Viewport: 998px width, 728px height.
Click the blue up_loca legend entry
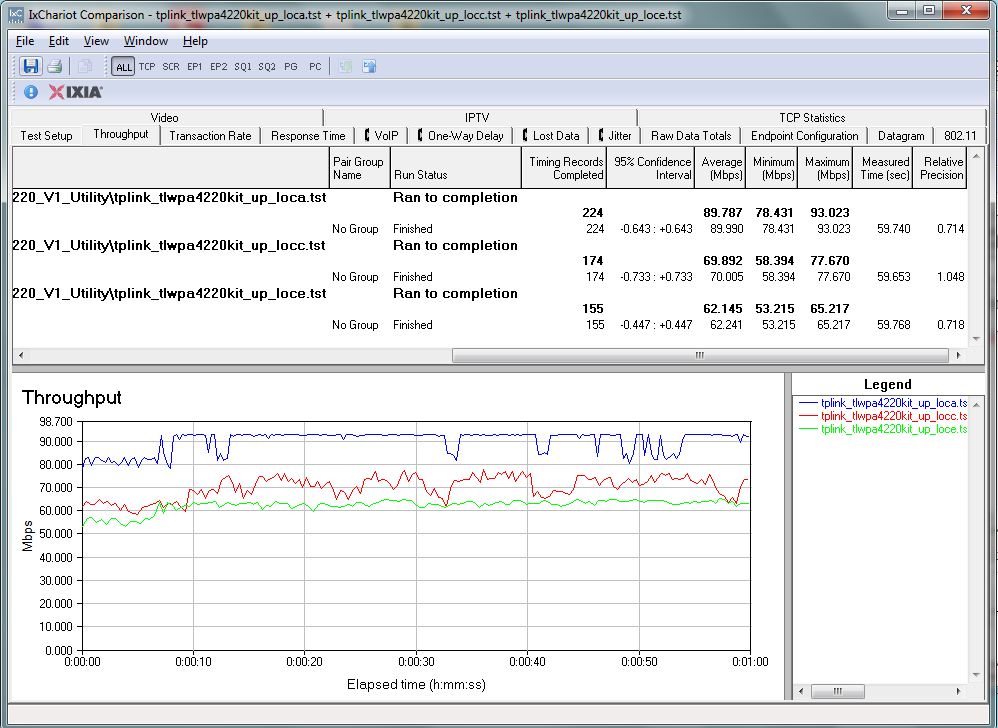pyautogui.click(x=883, y=403)
